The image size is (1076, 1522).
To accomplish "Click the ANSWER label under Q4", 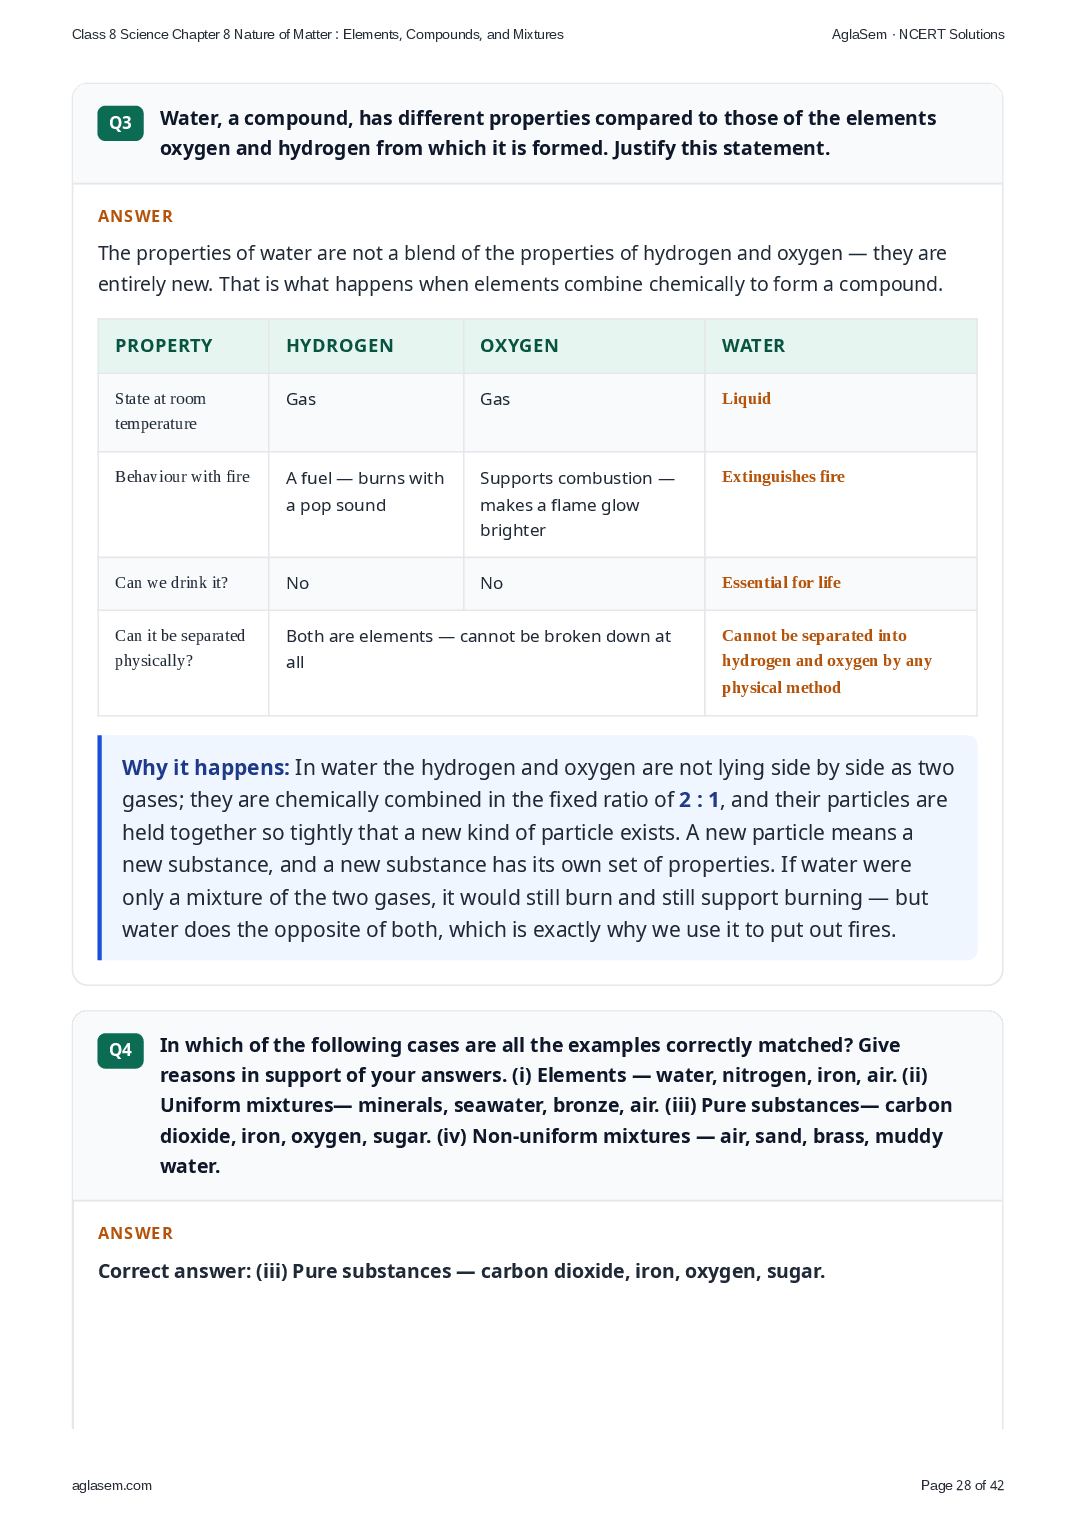I will coord(135,1233).
